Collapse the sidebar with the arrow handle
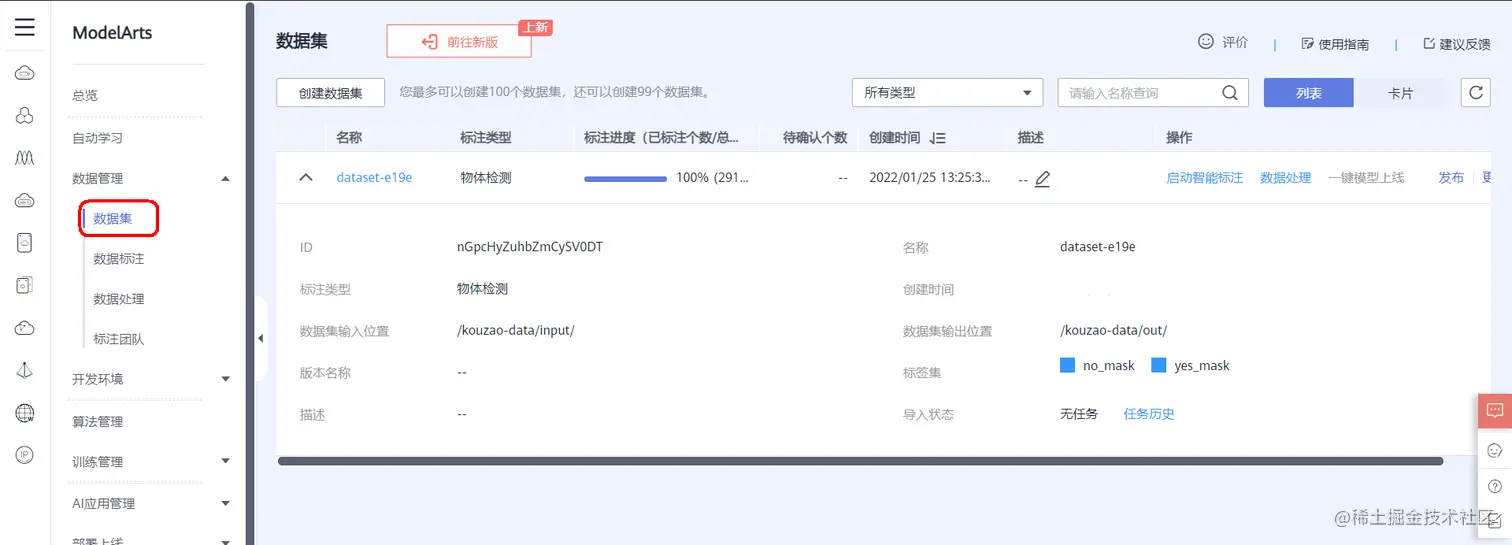1512x545 pixels. point(260,339)
